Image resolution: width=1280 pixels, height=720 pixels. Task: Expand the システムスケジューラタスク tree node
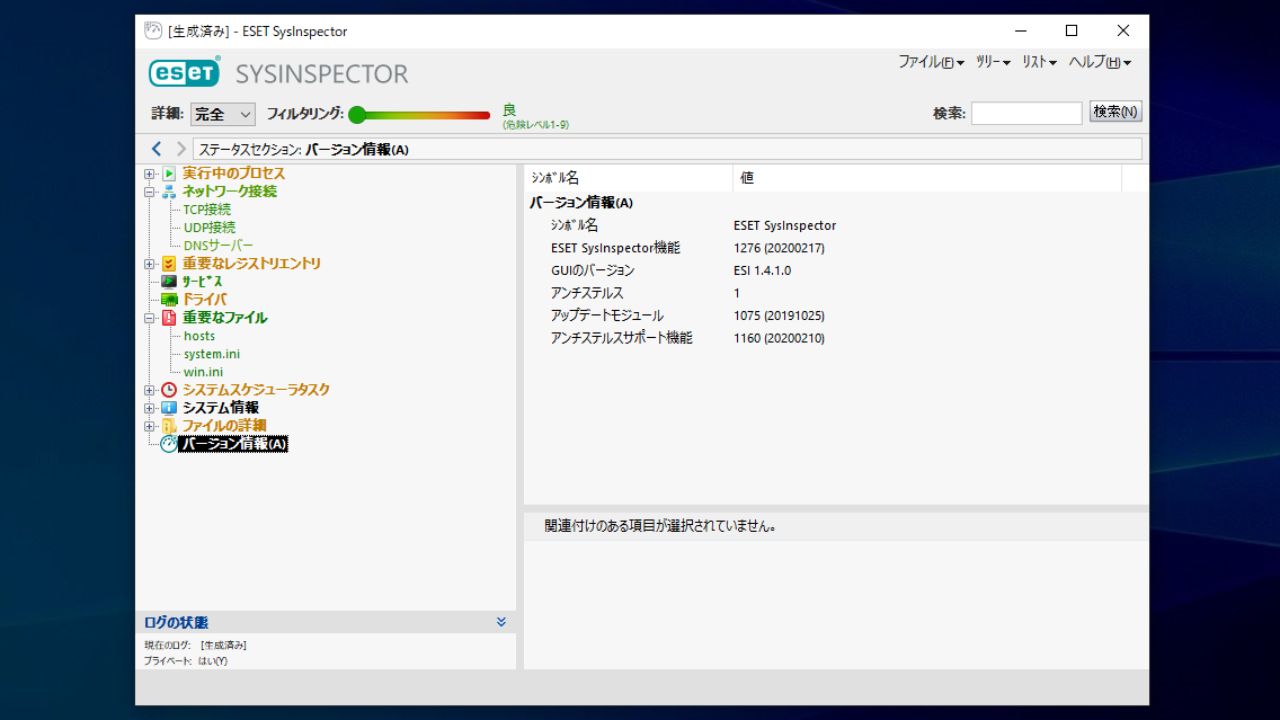[150, 390]
